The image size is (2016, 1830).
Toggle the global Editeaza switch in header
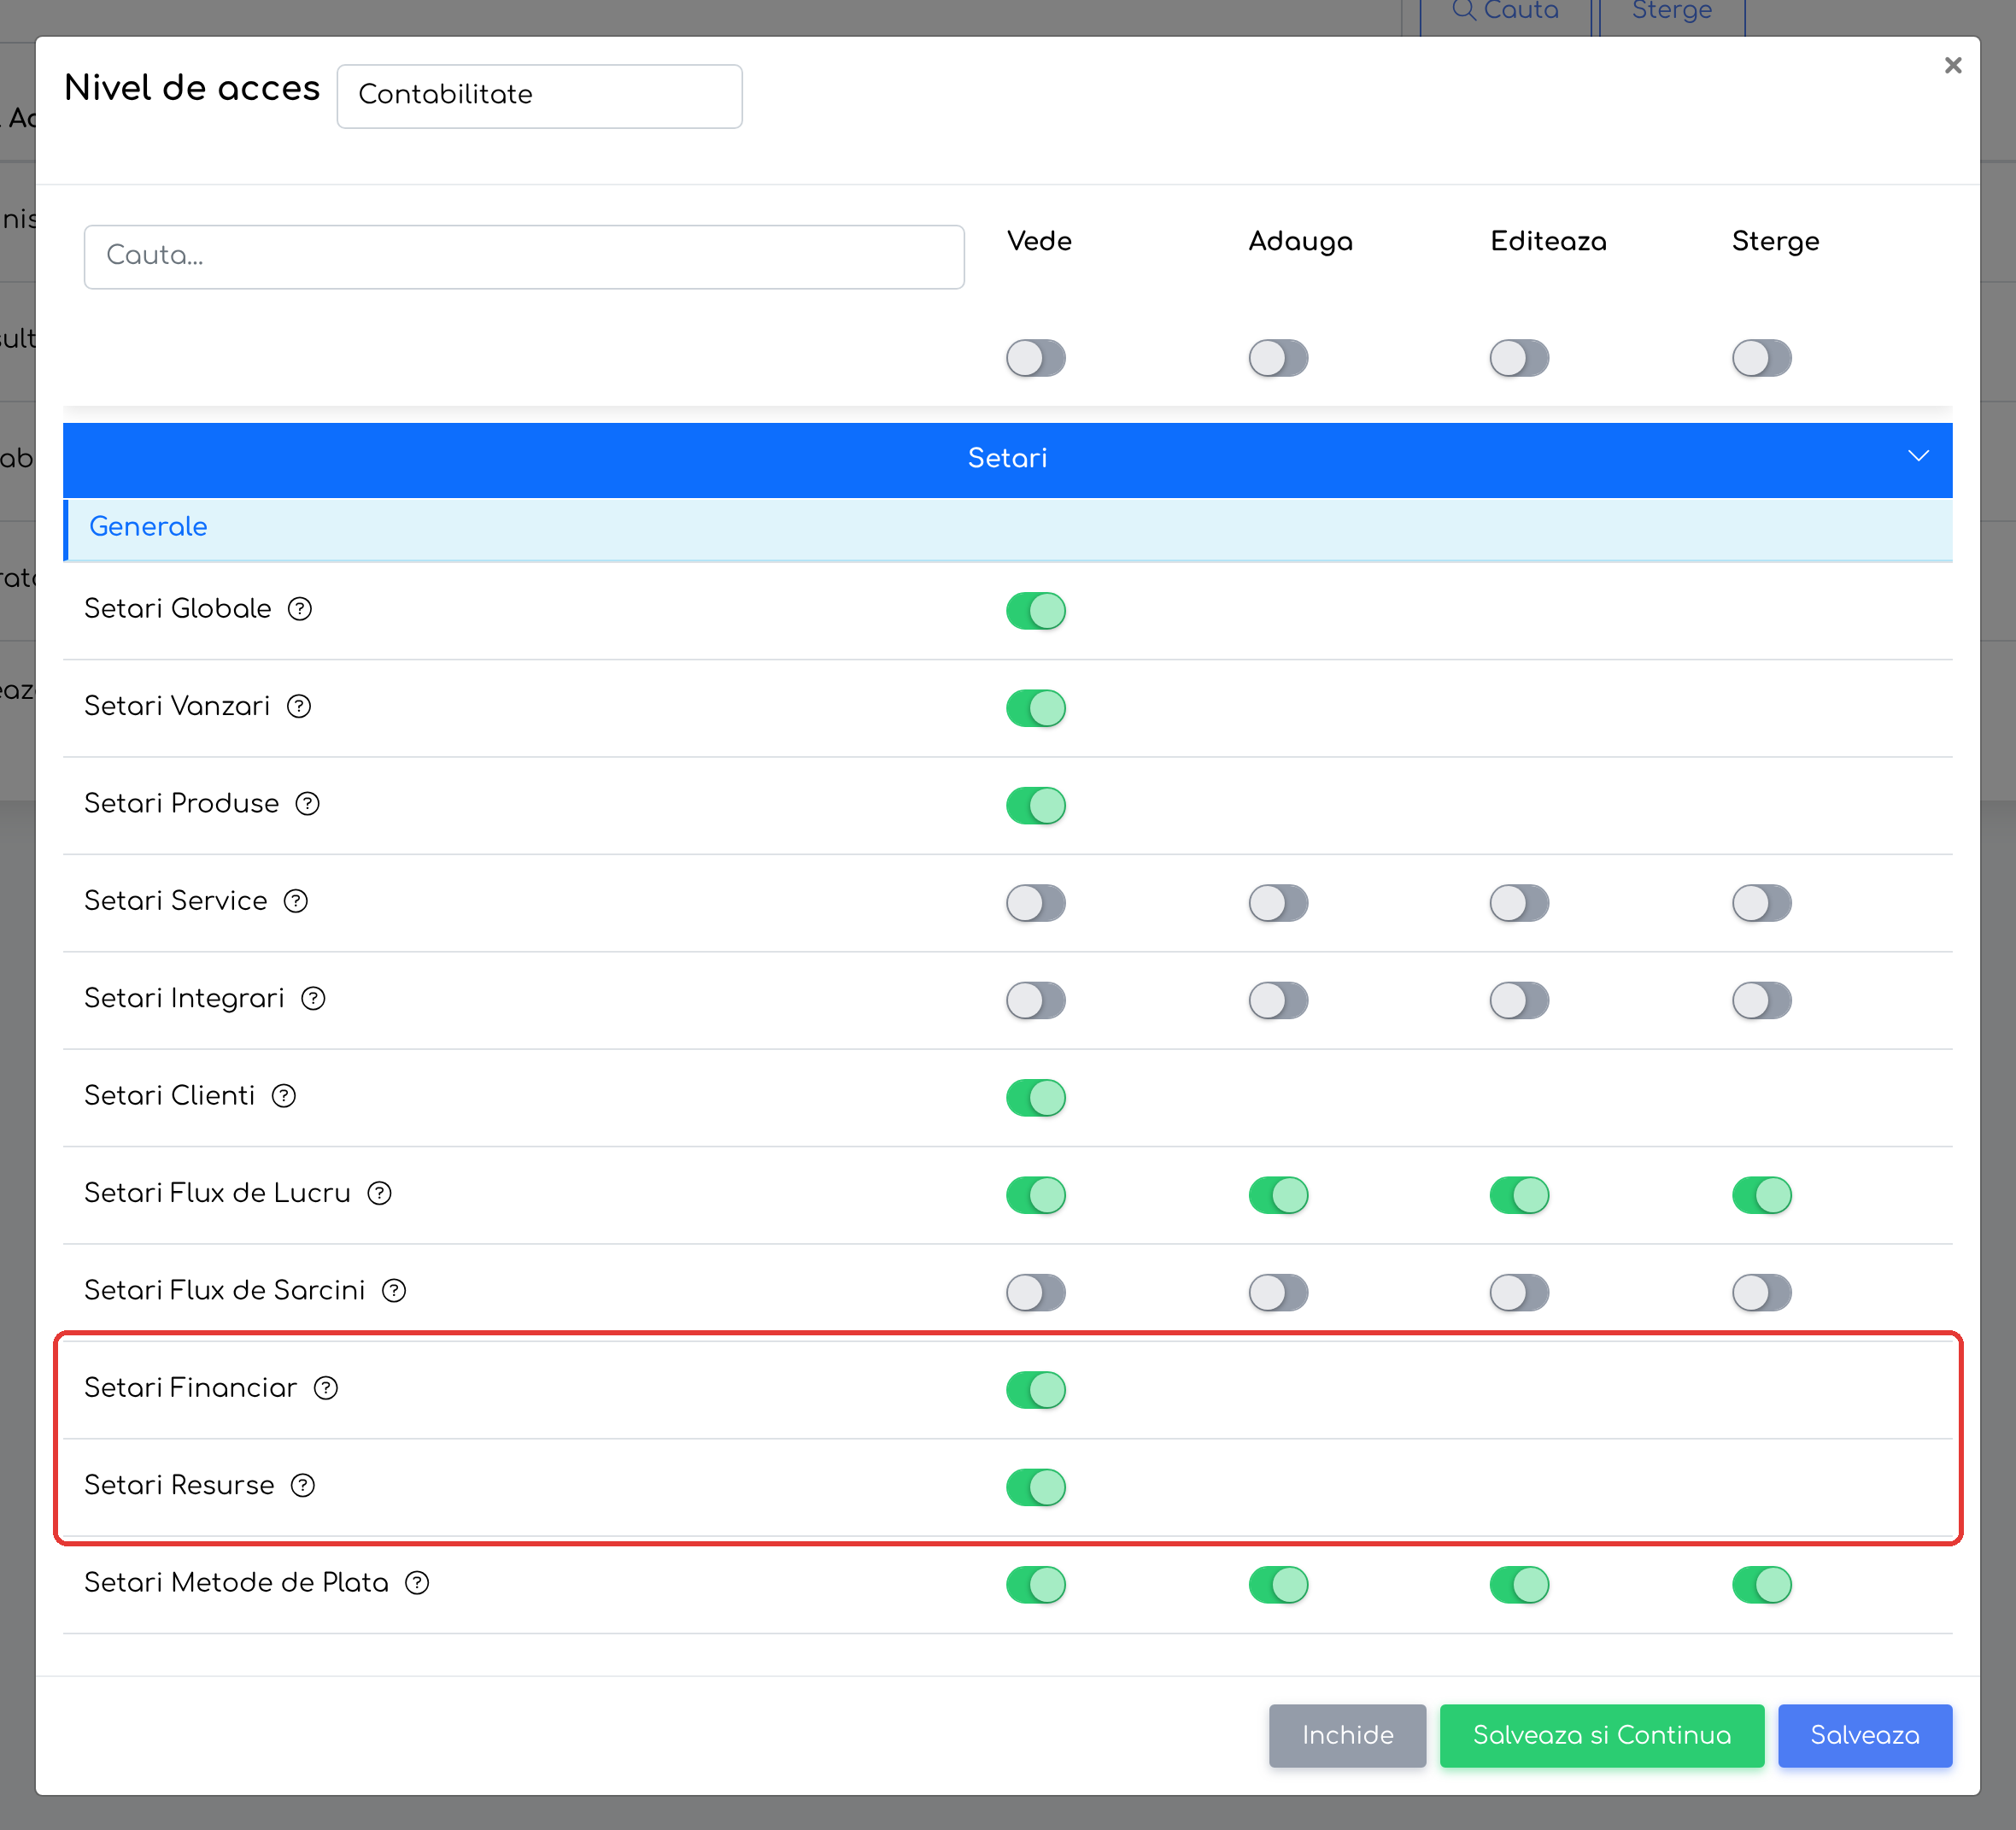[x=1519, y=358]
